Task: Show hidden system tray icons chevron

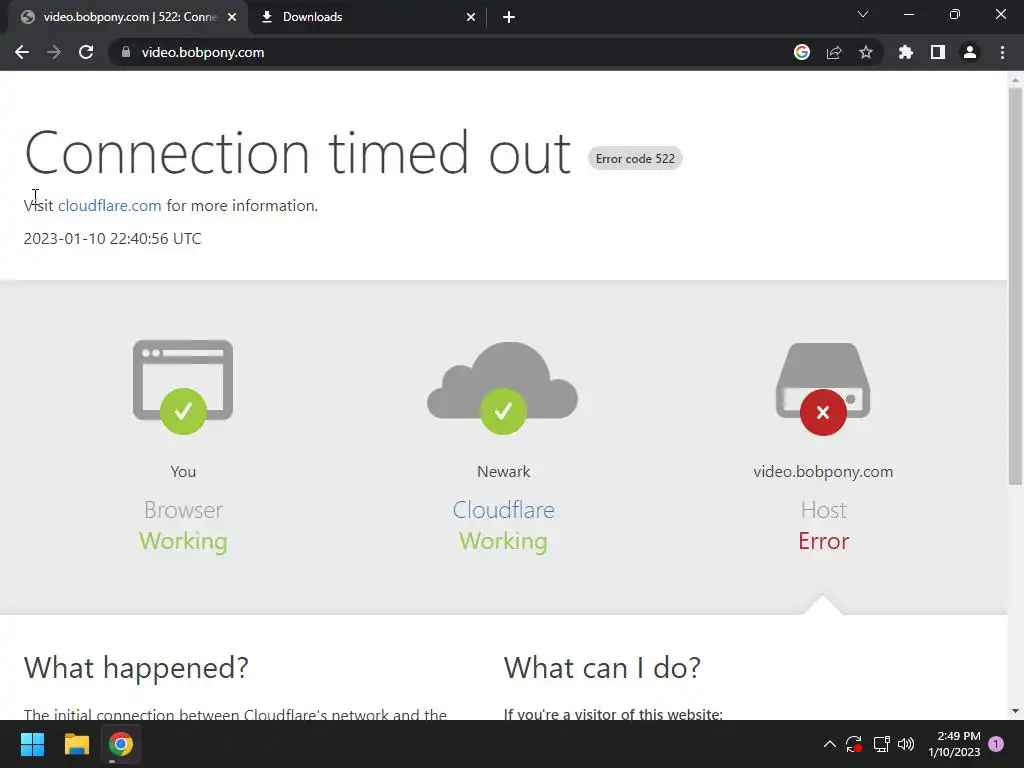Action: coord(829,744)
